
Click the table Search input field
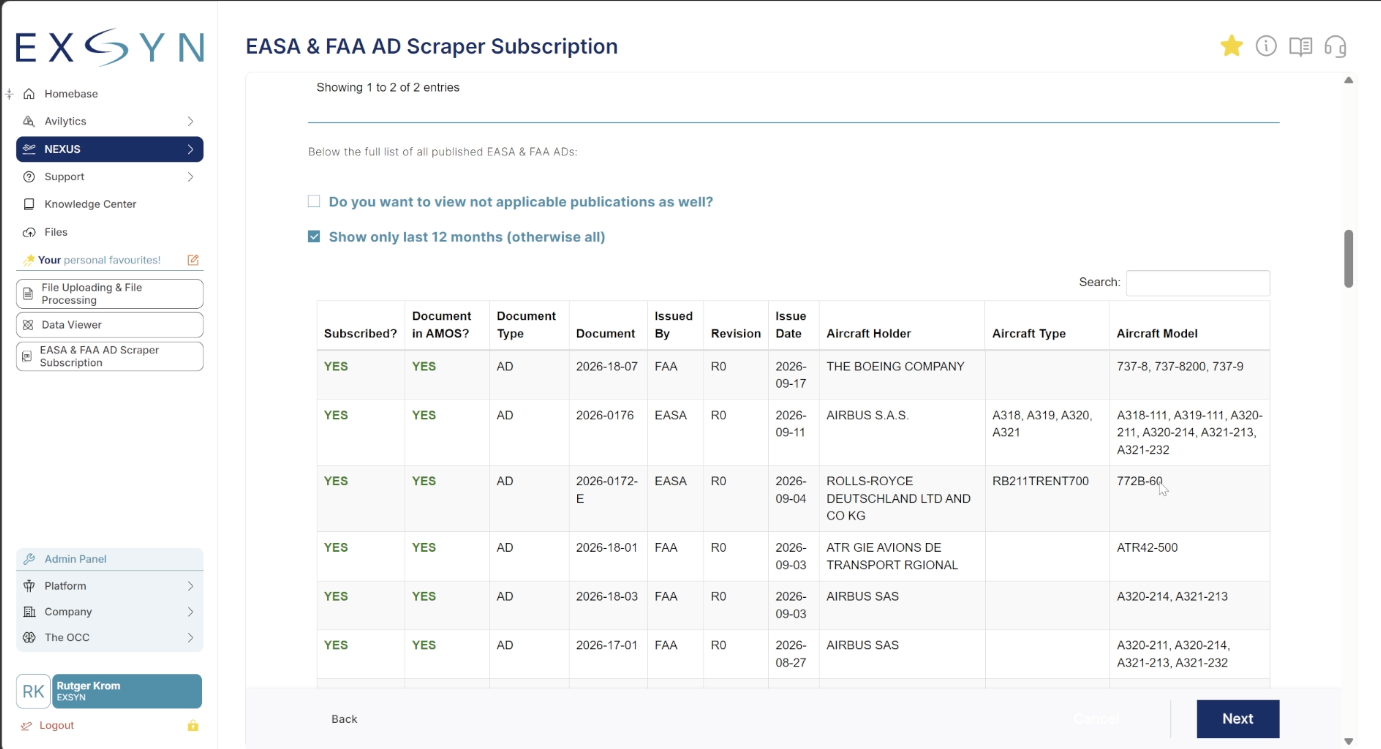(1198, 283)
